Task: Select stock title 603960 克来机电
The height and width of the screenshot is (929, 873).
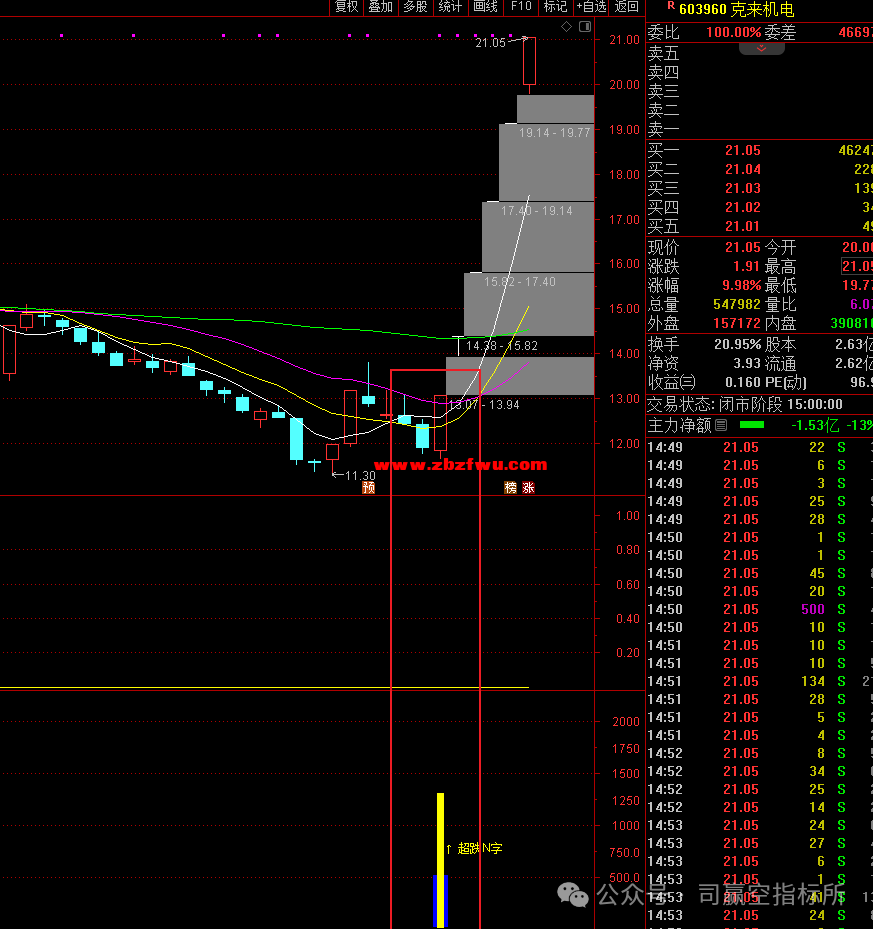Action: point(737,9)
